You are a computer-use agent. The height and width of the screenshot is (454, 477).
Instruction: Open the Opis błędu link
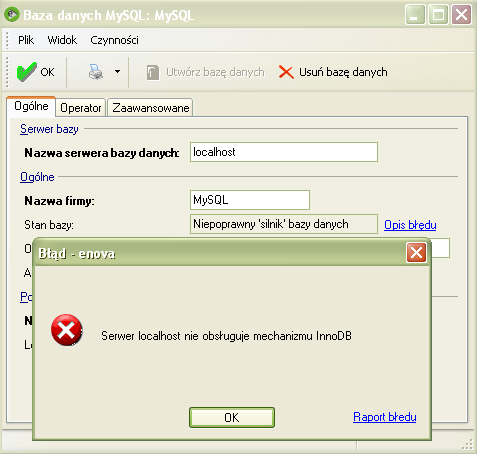410,225
